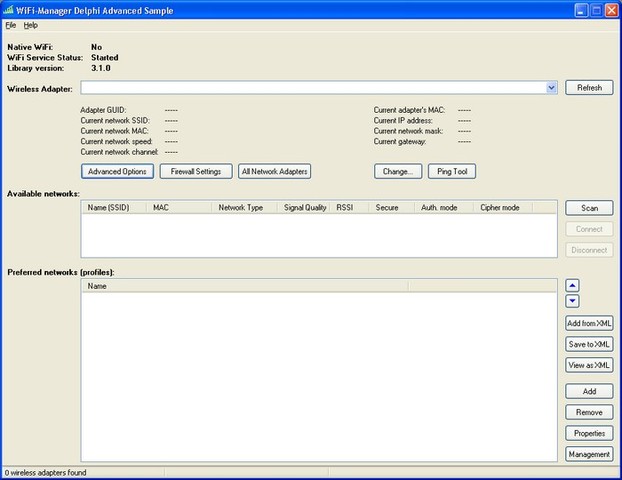Sort by Secure column header
Image resolution: width=622 pixels, height=480 pixels.
392,207
